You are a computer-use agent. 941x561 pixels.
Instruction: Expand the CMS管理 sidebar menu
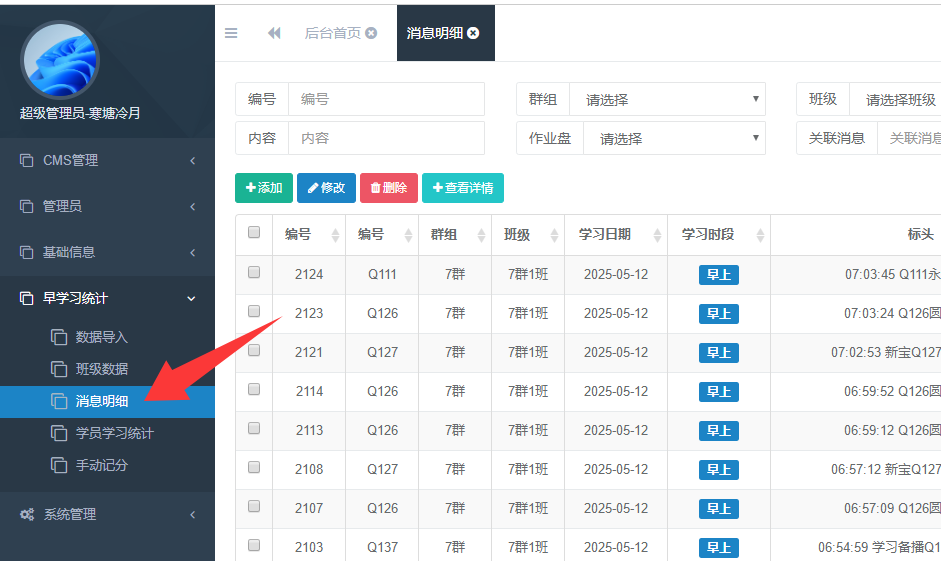pos(107,160)
